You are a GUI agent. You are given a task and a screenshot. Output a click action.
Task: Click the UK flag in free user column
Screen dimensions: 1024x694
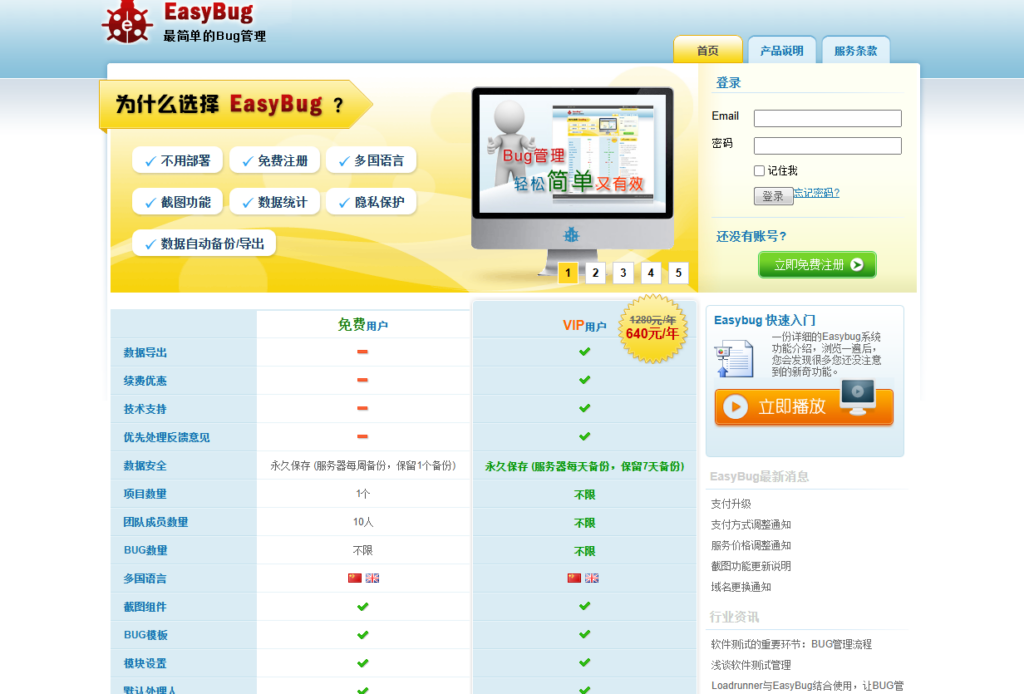pyautogui.click(x=372, y=578)
